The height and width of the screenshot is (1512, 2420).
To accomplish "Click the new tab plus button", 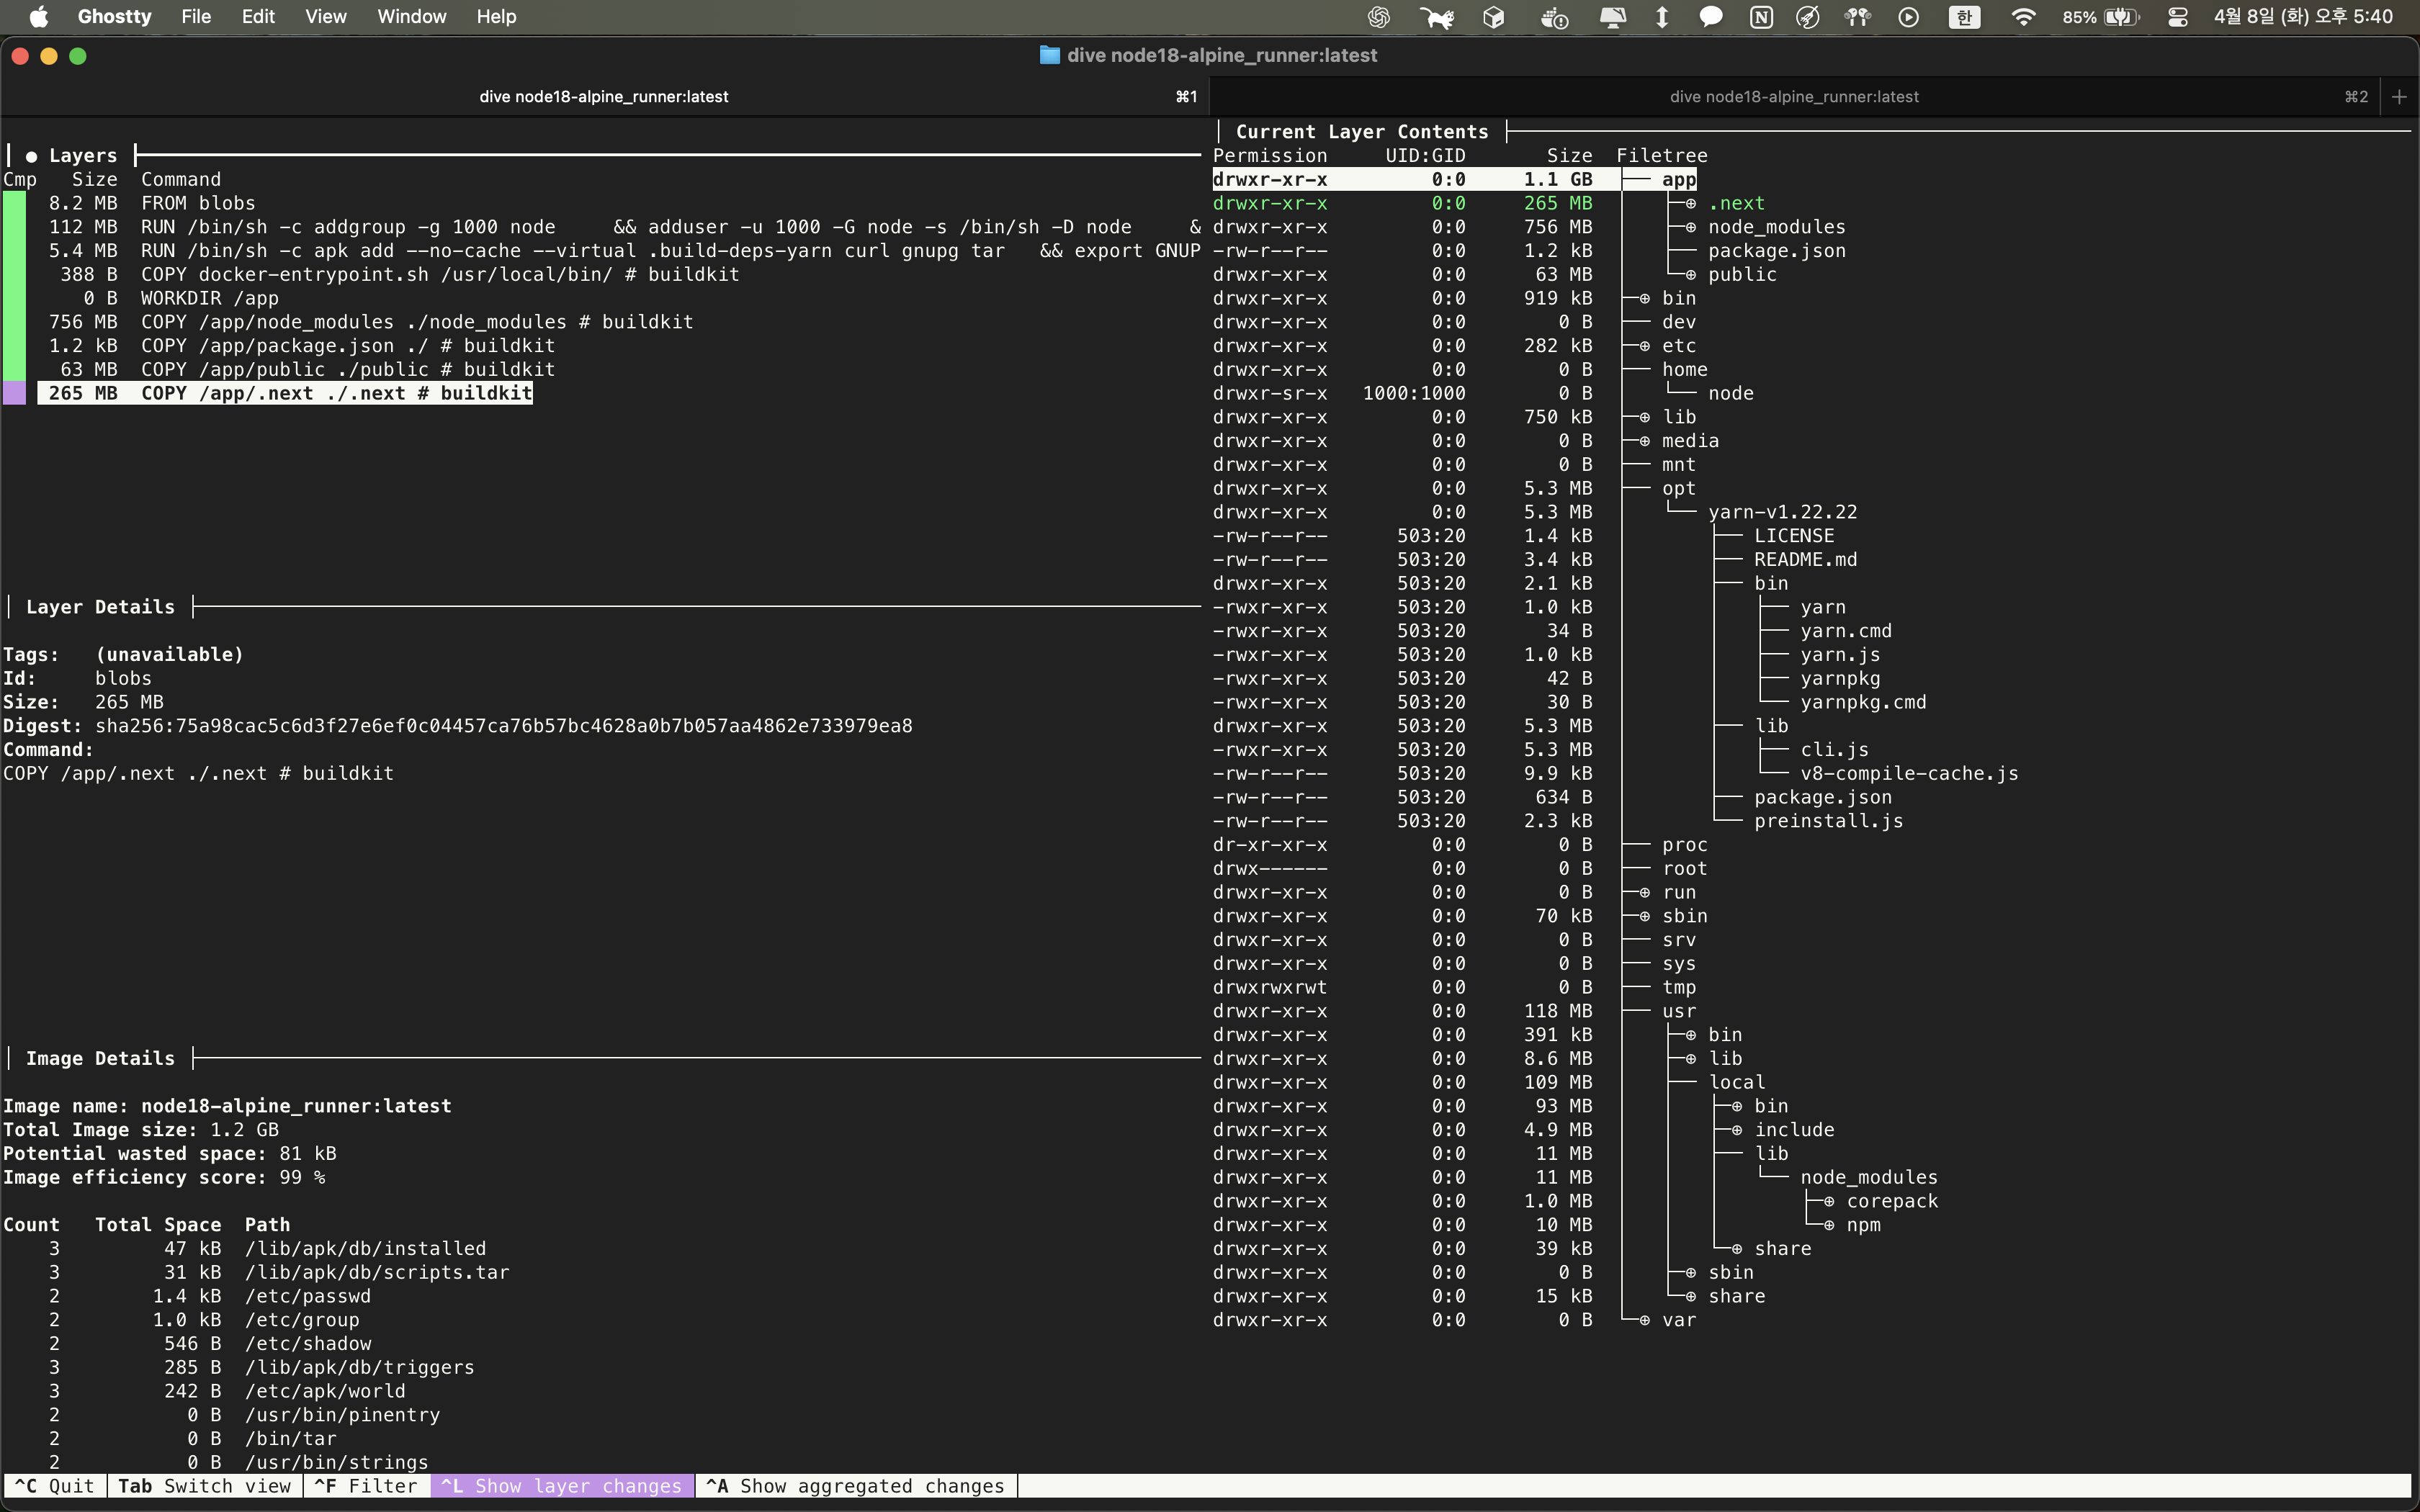I will click(2399, 97).
